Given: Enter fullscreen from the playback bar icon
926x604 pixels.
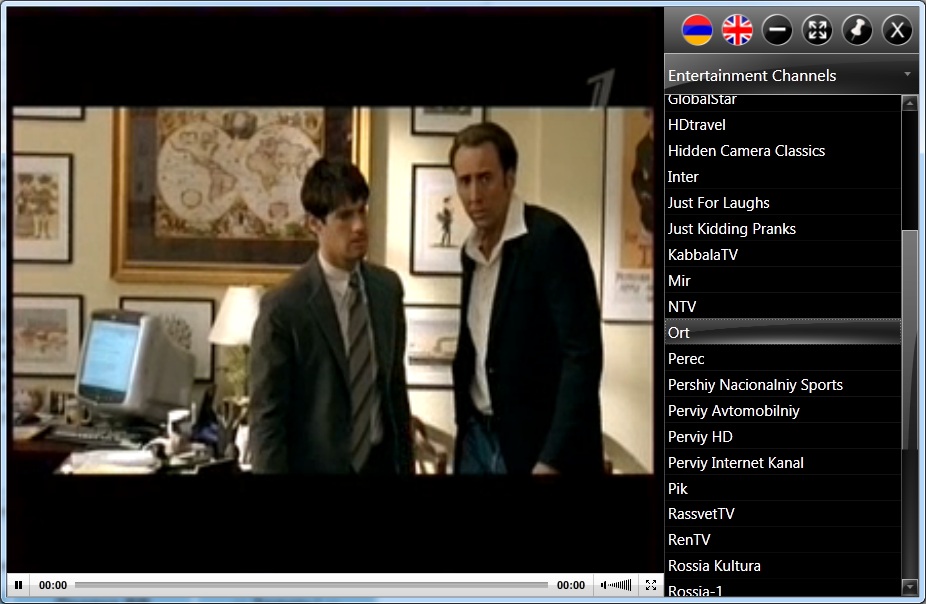Looking at the screenshot, I should pyautogui.click(x=651, y=585).
